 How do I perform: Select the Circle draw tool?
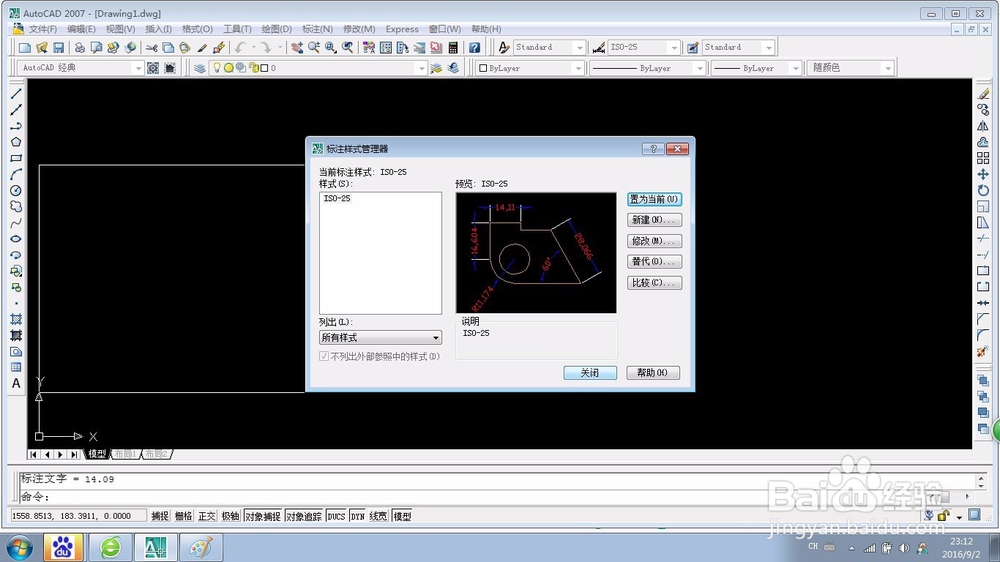16,190
